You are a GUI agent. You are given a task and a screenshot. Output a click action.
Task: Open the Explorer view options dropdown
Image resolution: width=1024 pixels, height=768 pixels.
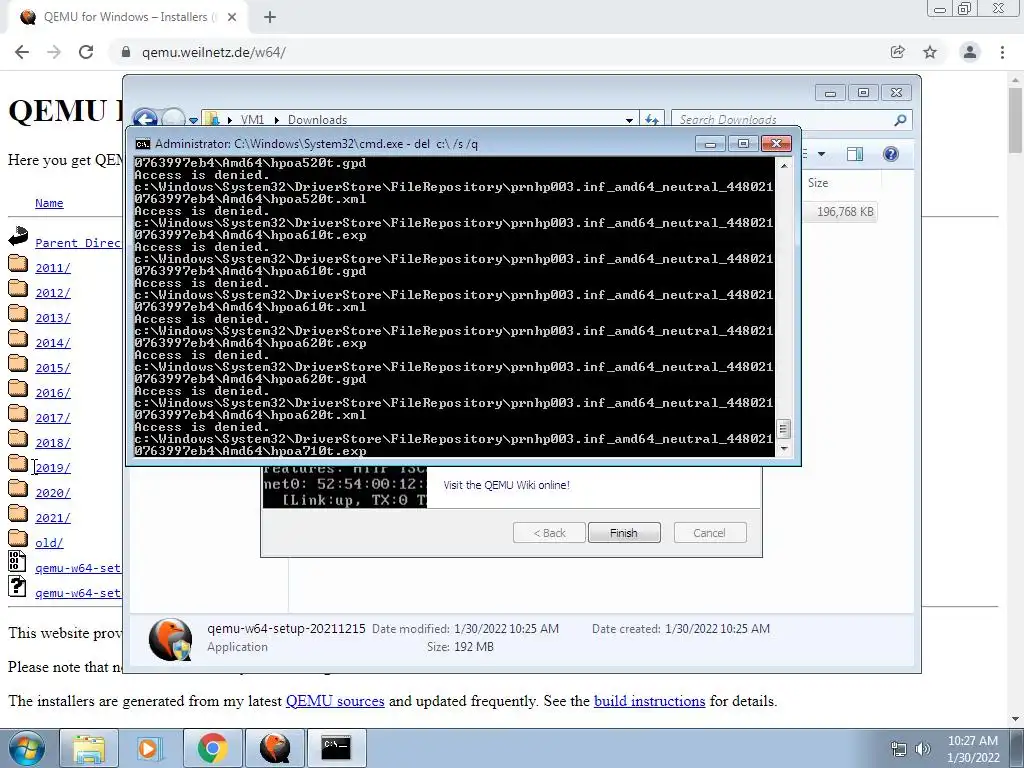[x=822, y=154]
